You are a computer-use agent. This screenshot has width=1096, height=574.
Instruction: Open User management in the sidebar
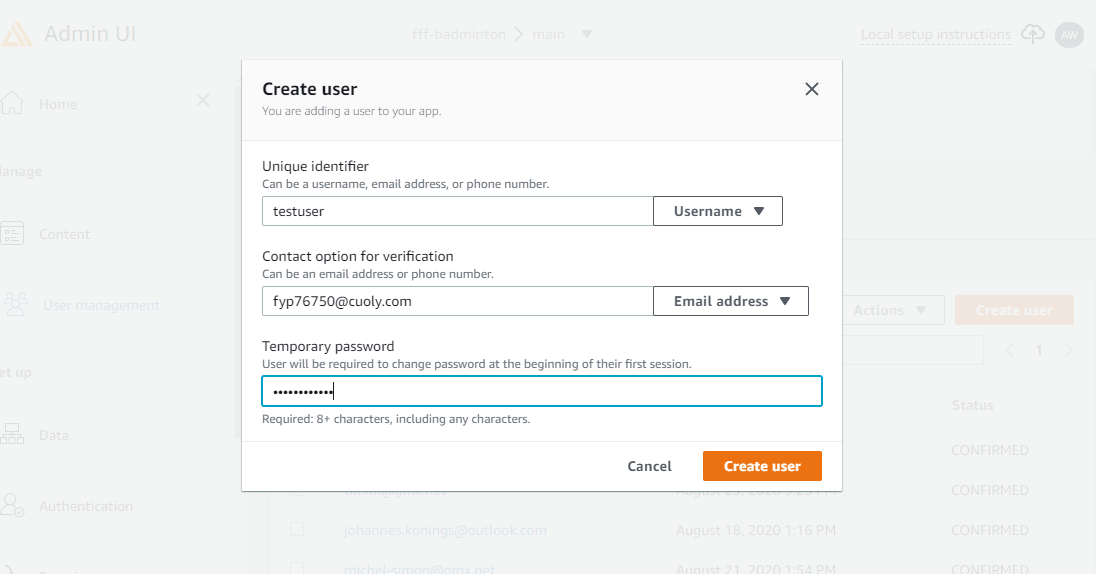101,306
